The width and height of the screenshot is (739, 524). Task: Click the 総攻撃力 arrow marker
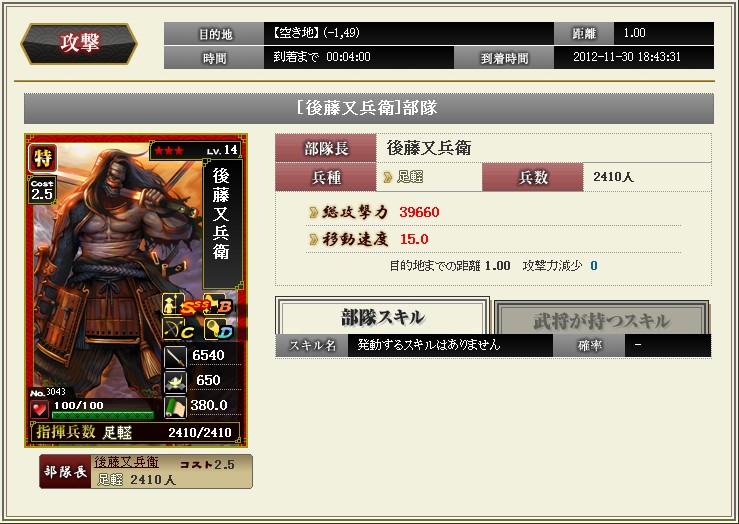(313, 213)
